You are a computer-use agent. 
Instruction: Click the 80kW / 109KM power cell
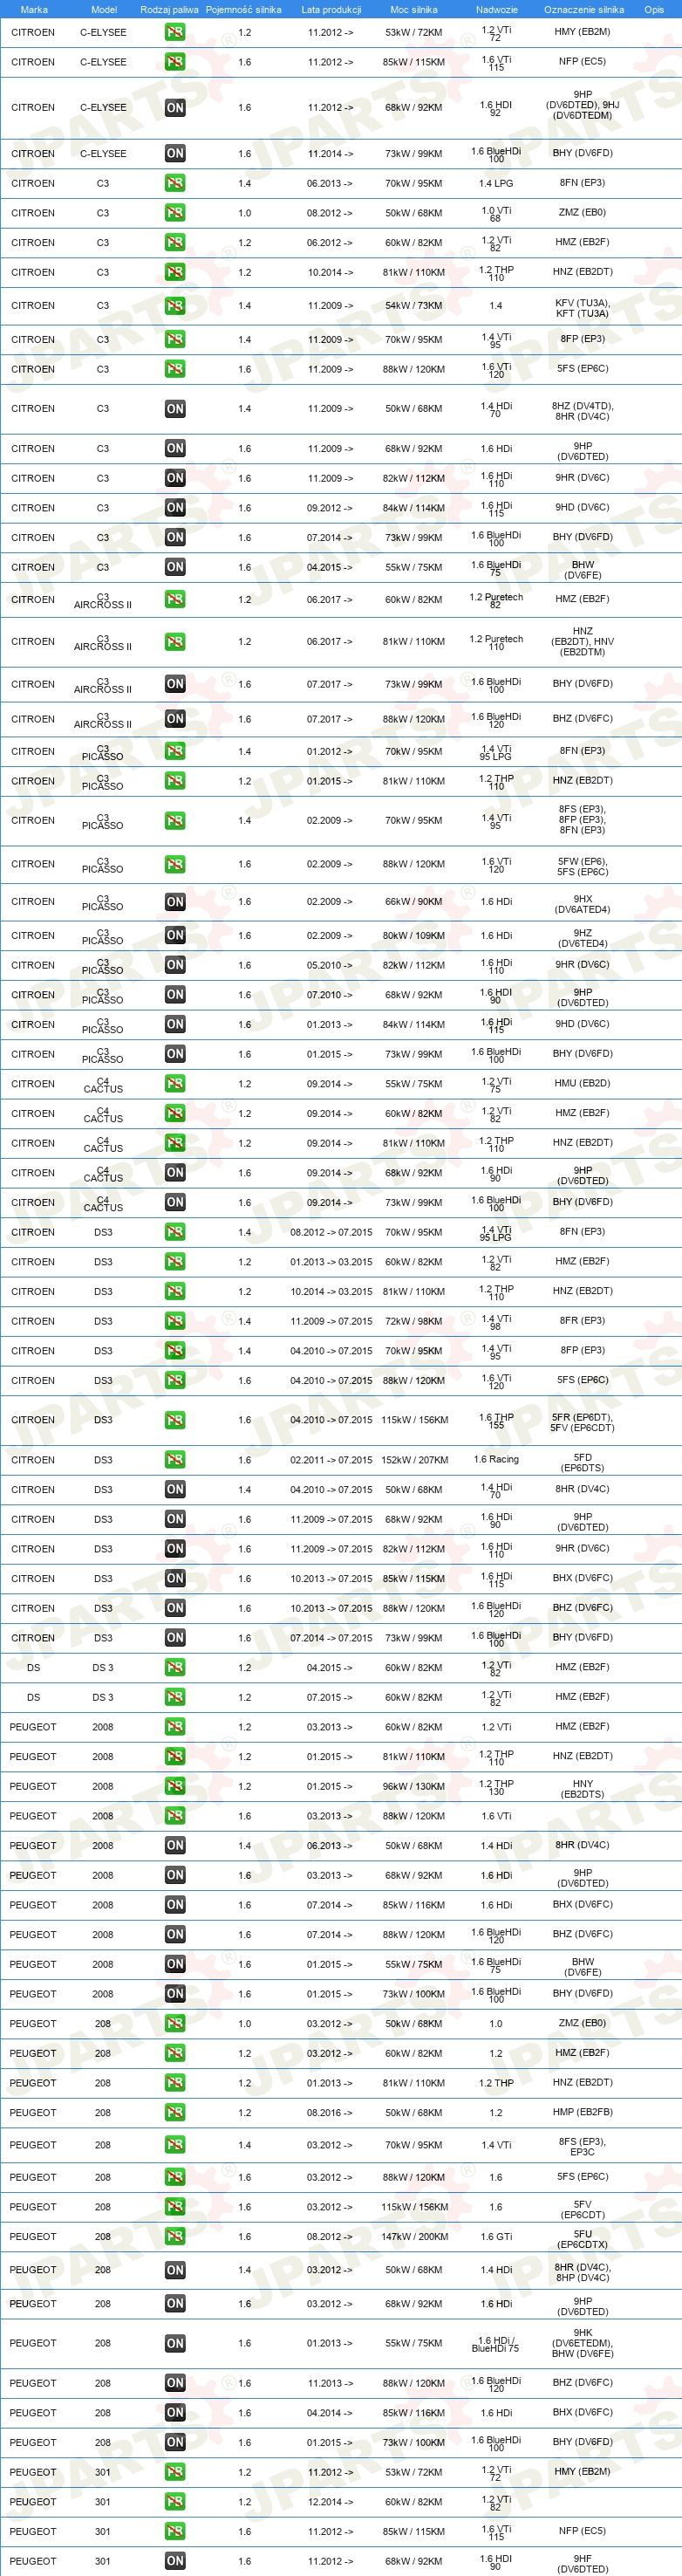tap(414, 936)
